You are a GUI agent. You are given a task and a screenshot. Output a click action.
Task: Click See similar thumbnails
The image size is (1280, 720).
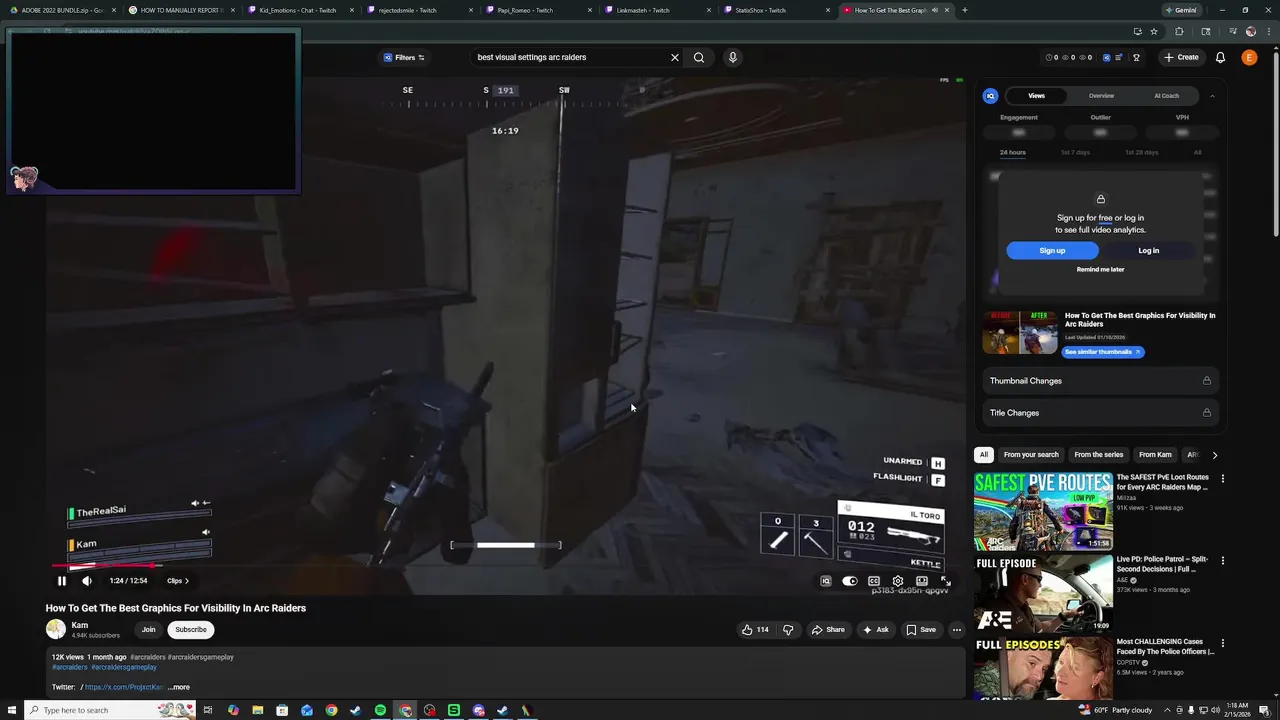point(1102,352)
